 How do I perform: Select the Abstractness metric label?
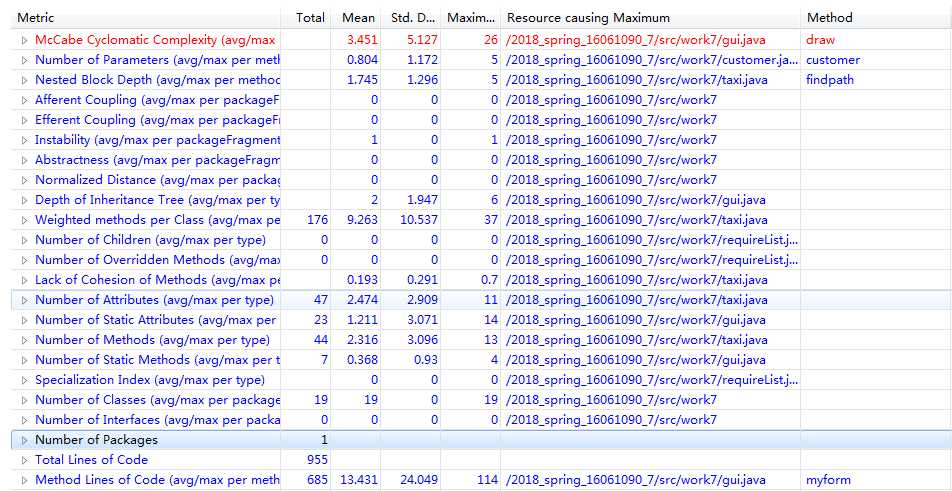tap(158, 160)
